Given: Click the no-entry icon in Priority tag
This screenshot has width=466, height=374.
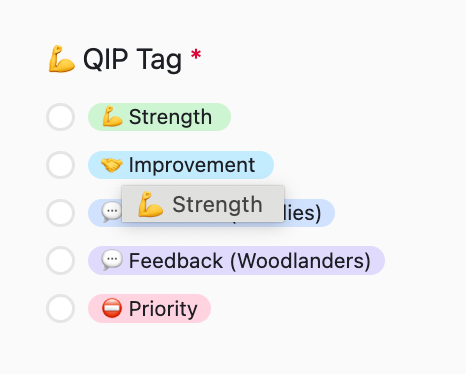Looking at the screenshot, I should pyautogui.click(x=112, y=308).
